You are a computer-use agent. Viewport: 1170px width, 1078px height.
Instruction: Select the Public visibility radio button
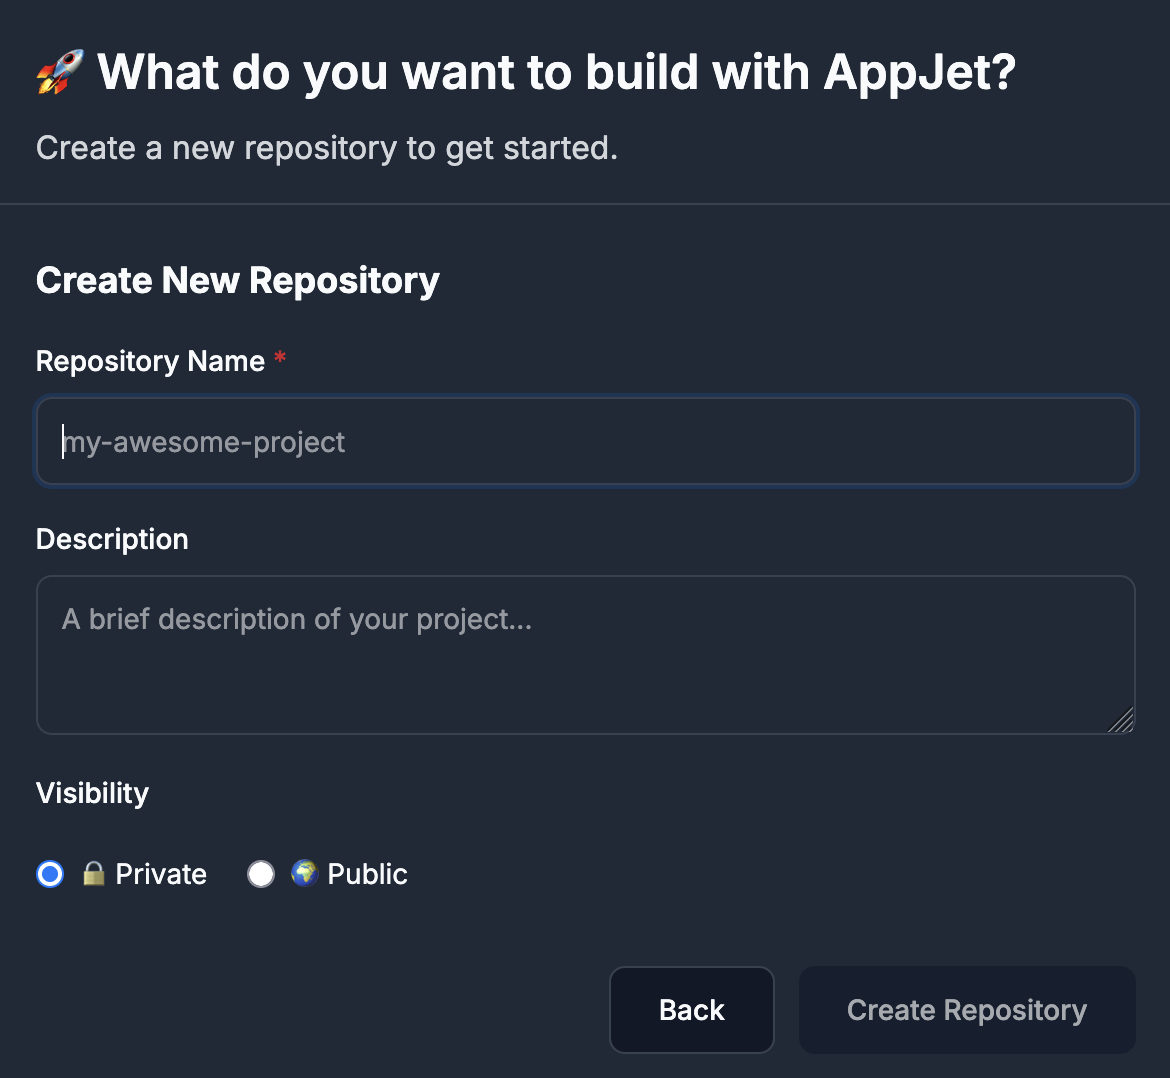[x=261, y=874]
